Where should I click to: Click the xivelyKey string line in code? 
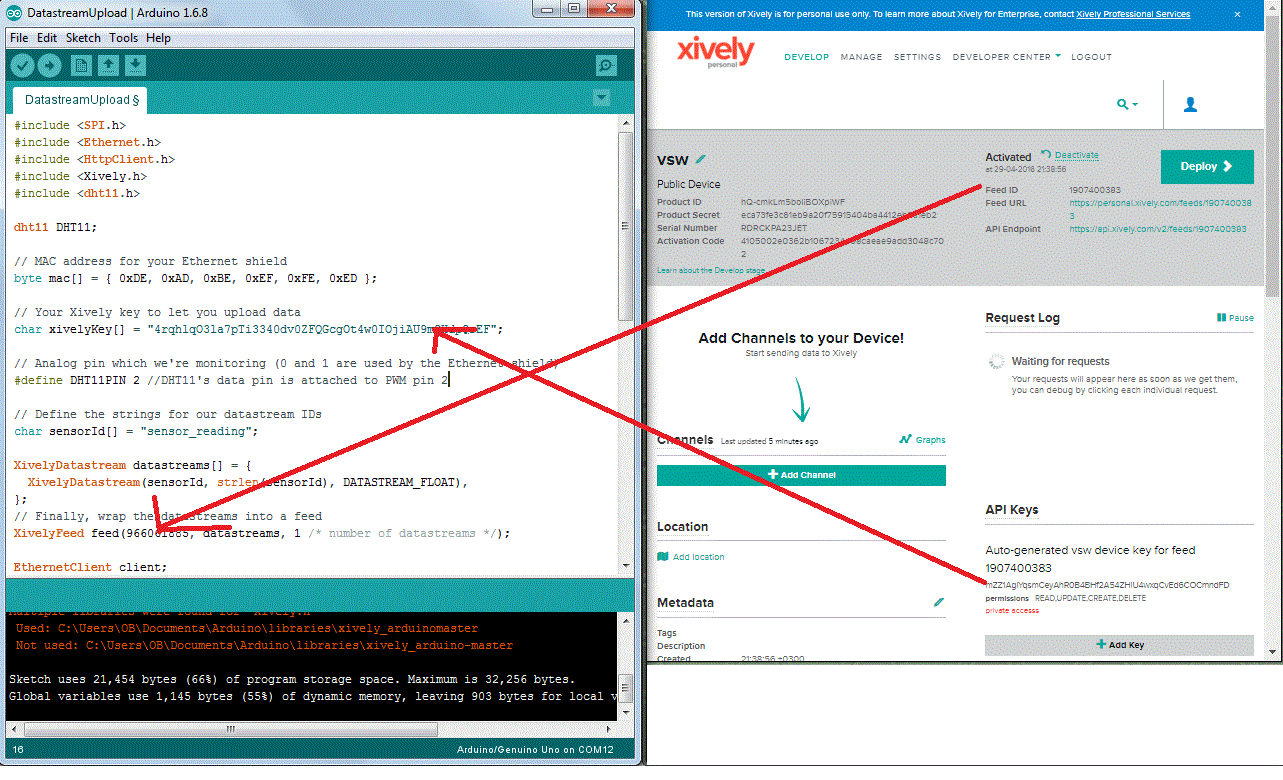tap(258, 329)
